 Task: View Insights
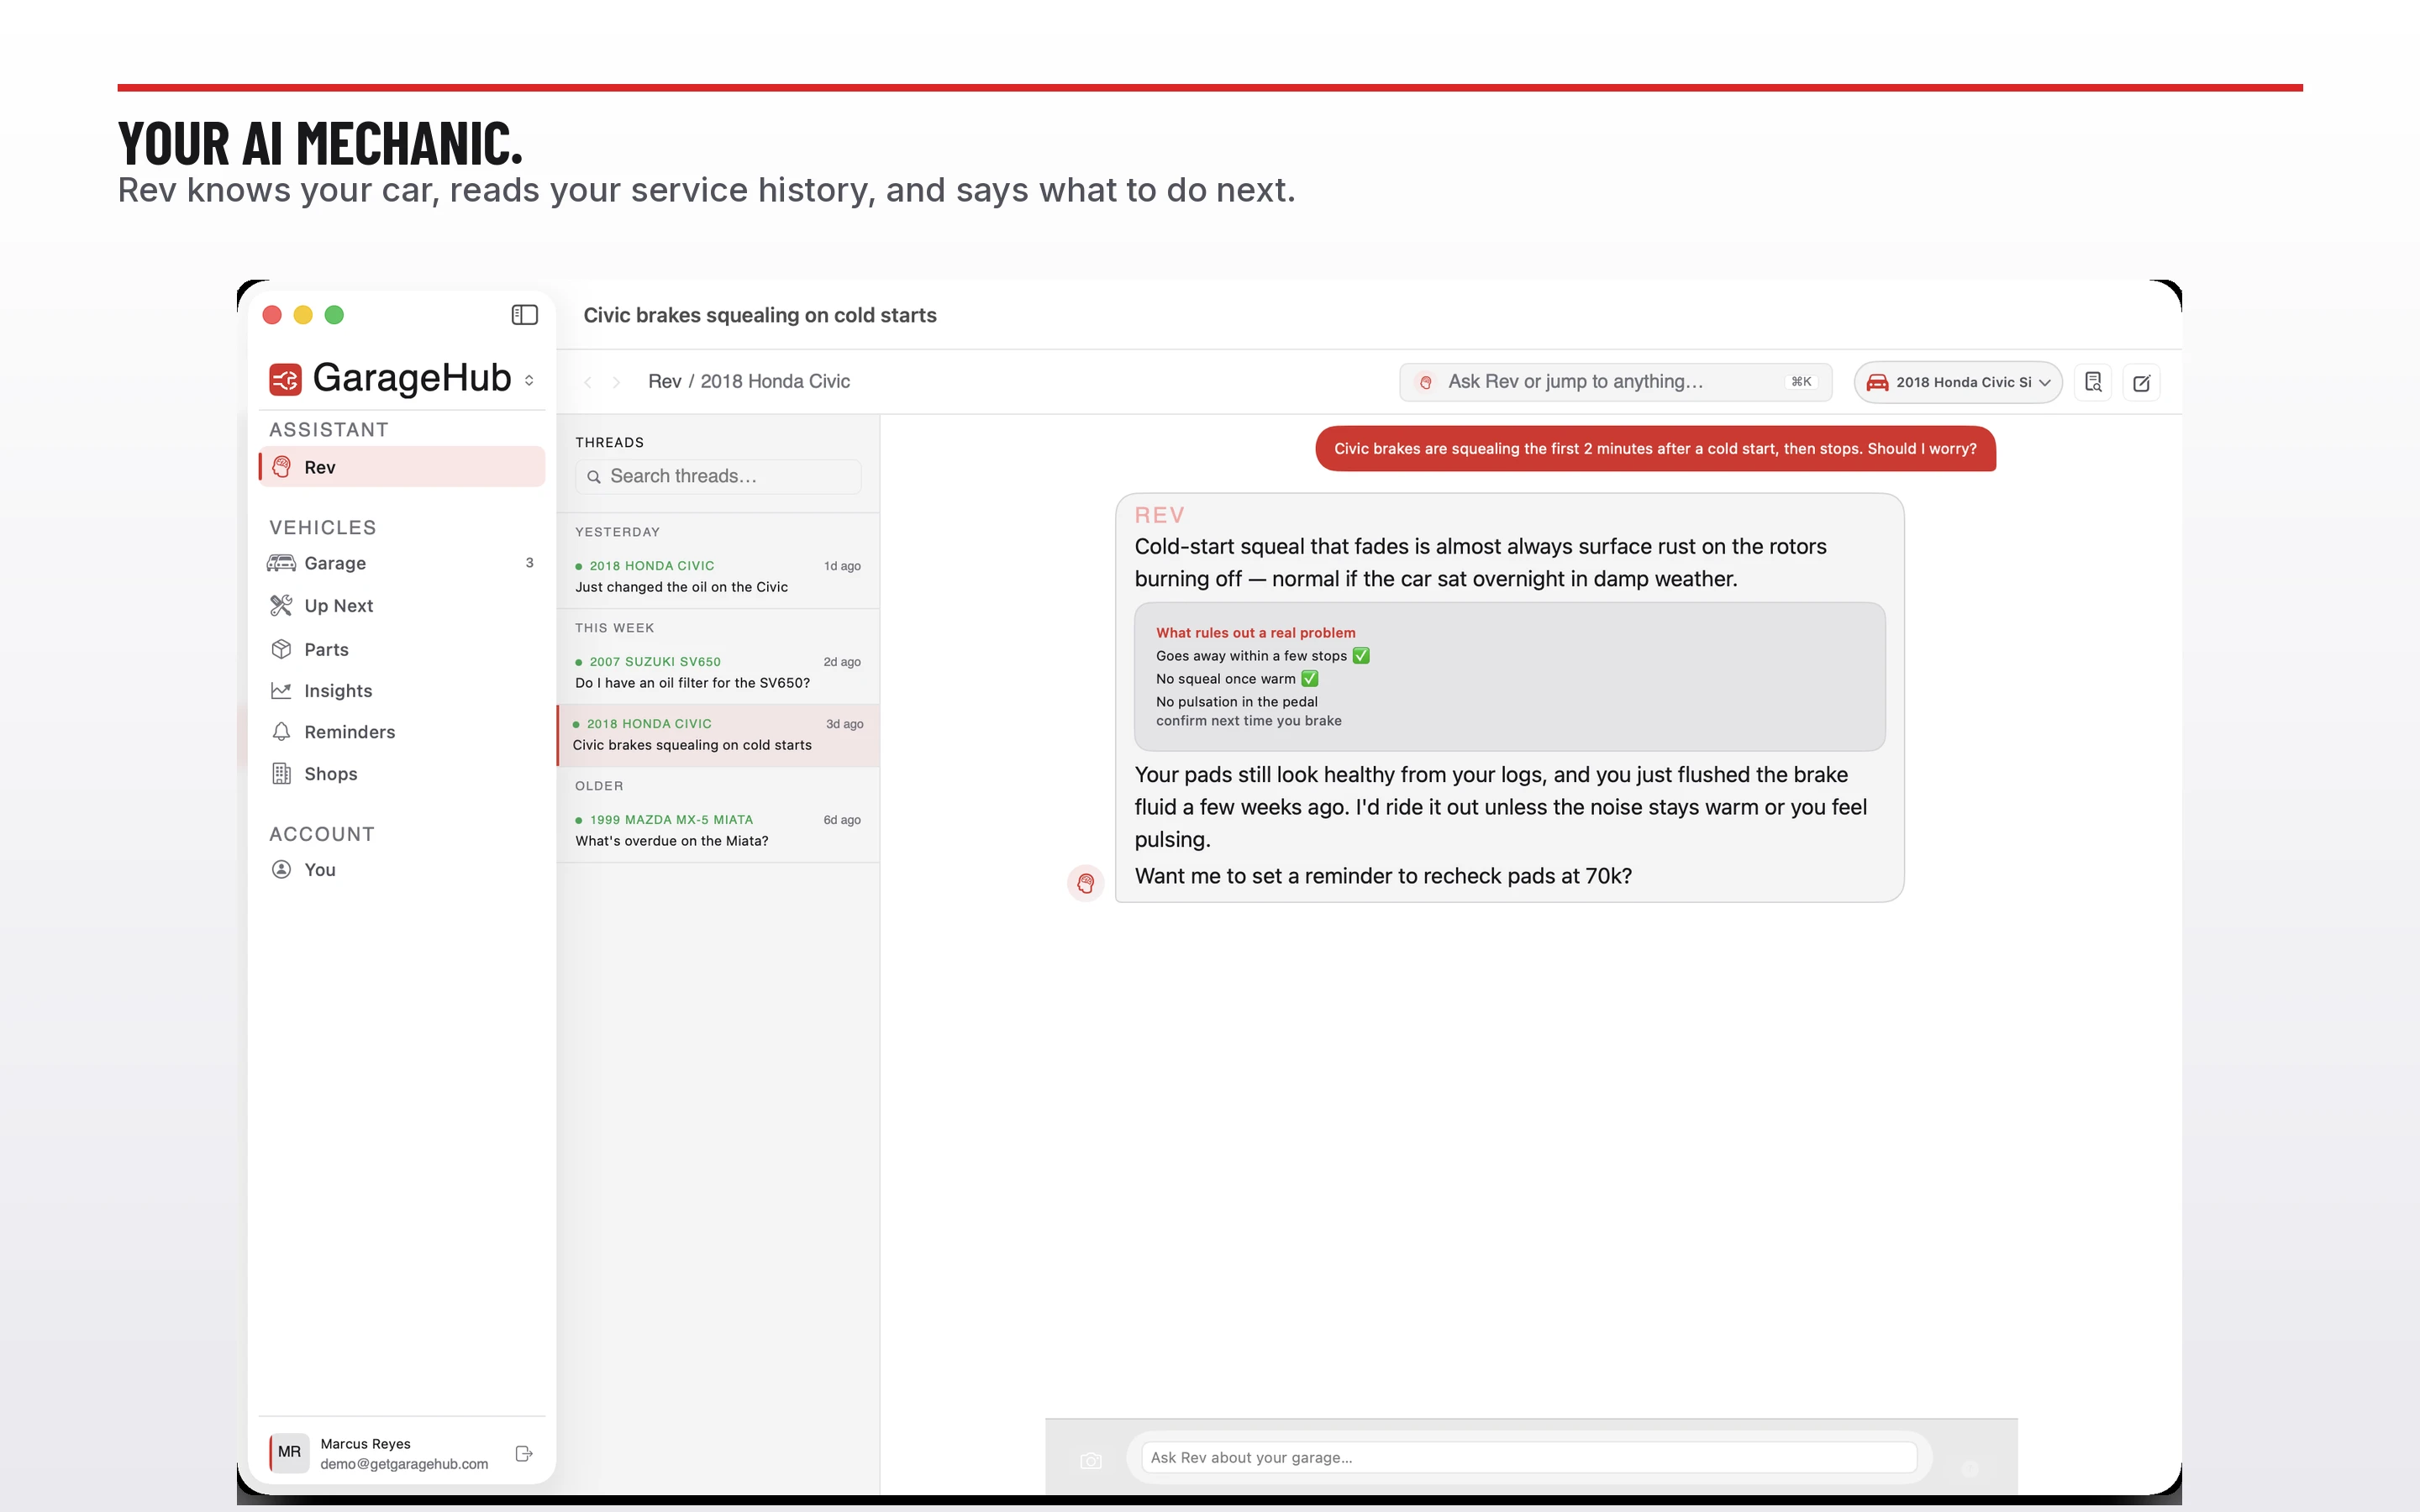click(x=402, y=690)
